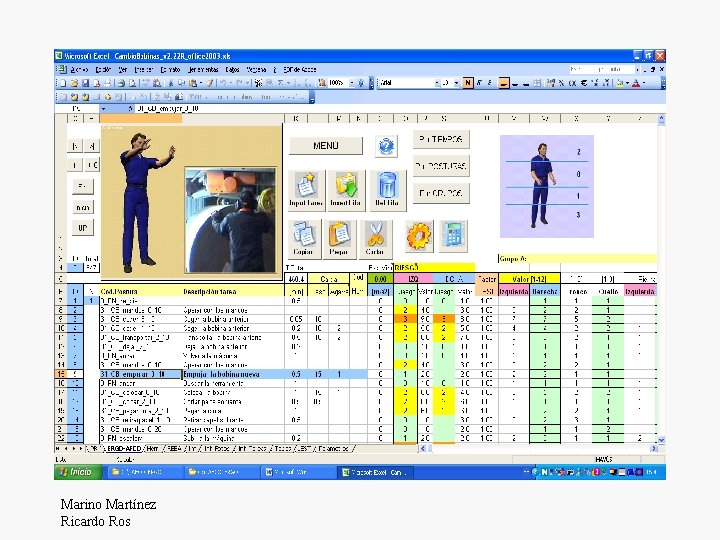Select row header 15
Screen dimensions: 720x540
click(x=61, y=374)
